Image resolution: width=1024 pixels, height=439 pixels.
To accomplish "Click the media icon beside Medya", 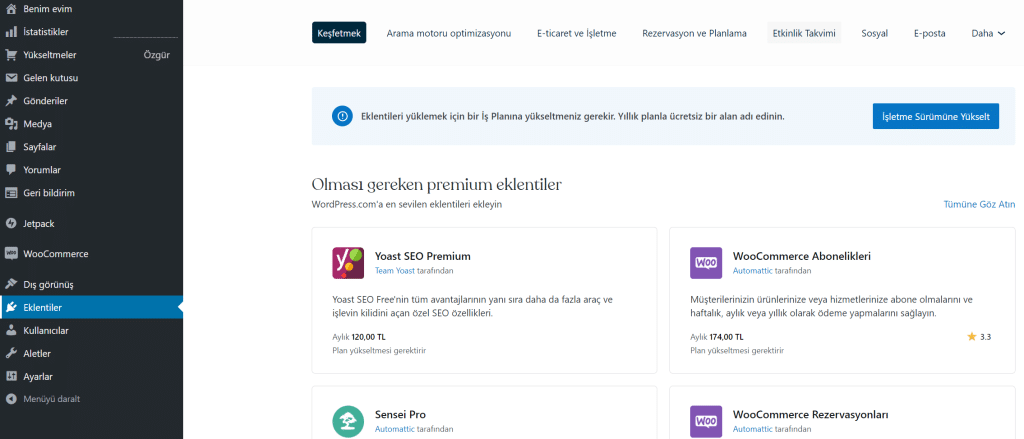I will 11,124.
